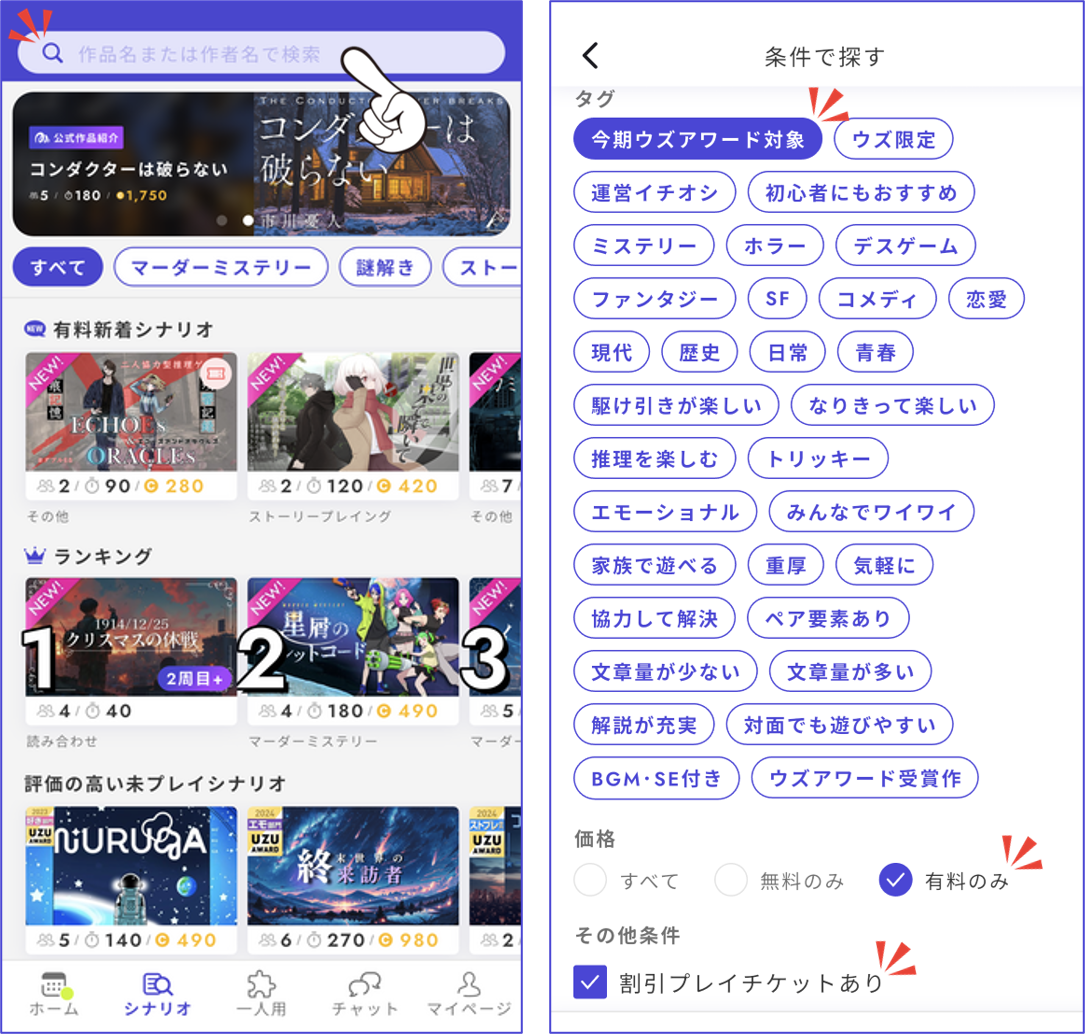The height and width of the screenshot is (1034, 1085).
Task: Select the 無料のみ price radio button
Action: tap(731, 880)
